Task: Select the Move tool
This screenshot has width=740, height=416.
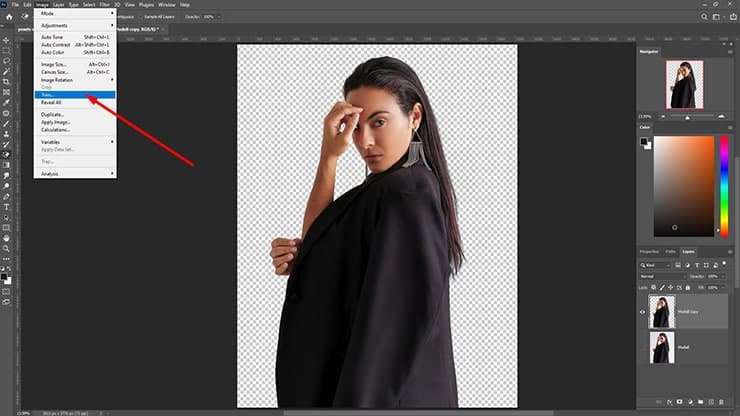Action: pyautogui.click(x=6, y=40)
